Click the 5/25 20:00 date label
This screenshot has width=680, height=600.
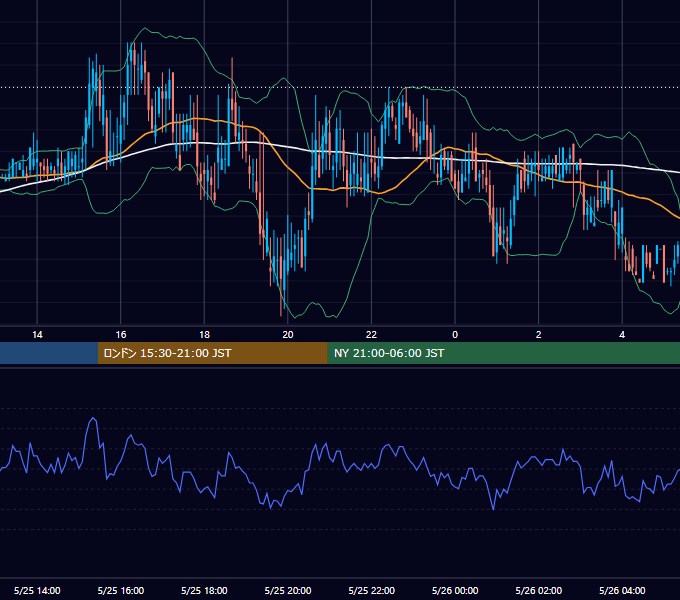(288, 590)
